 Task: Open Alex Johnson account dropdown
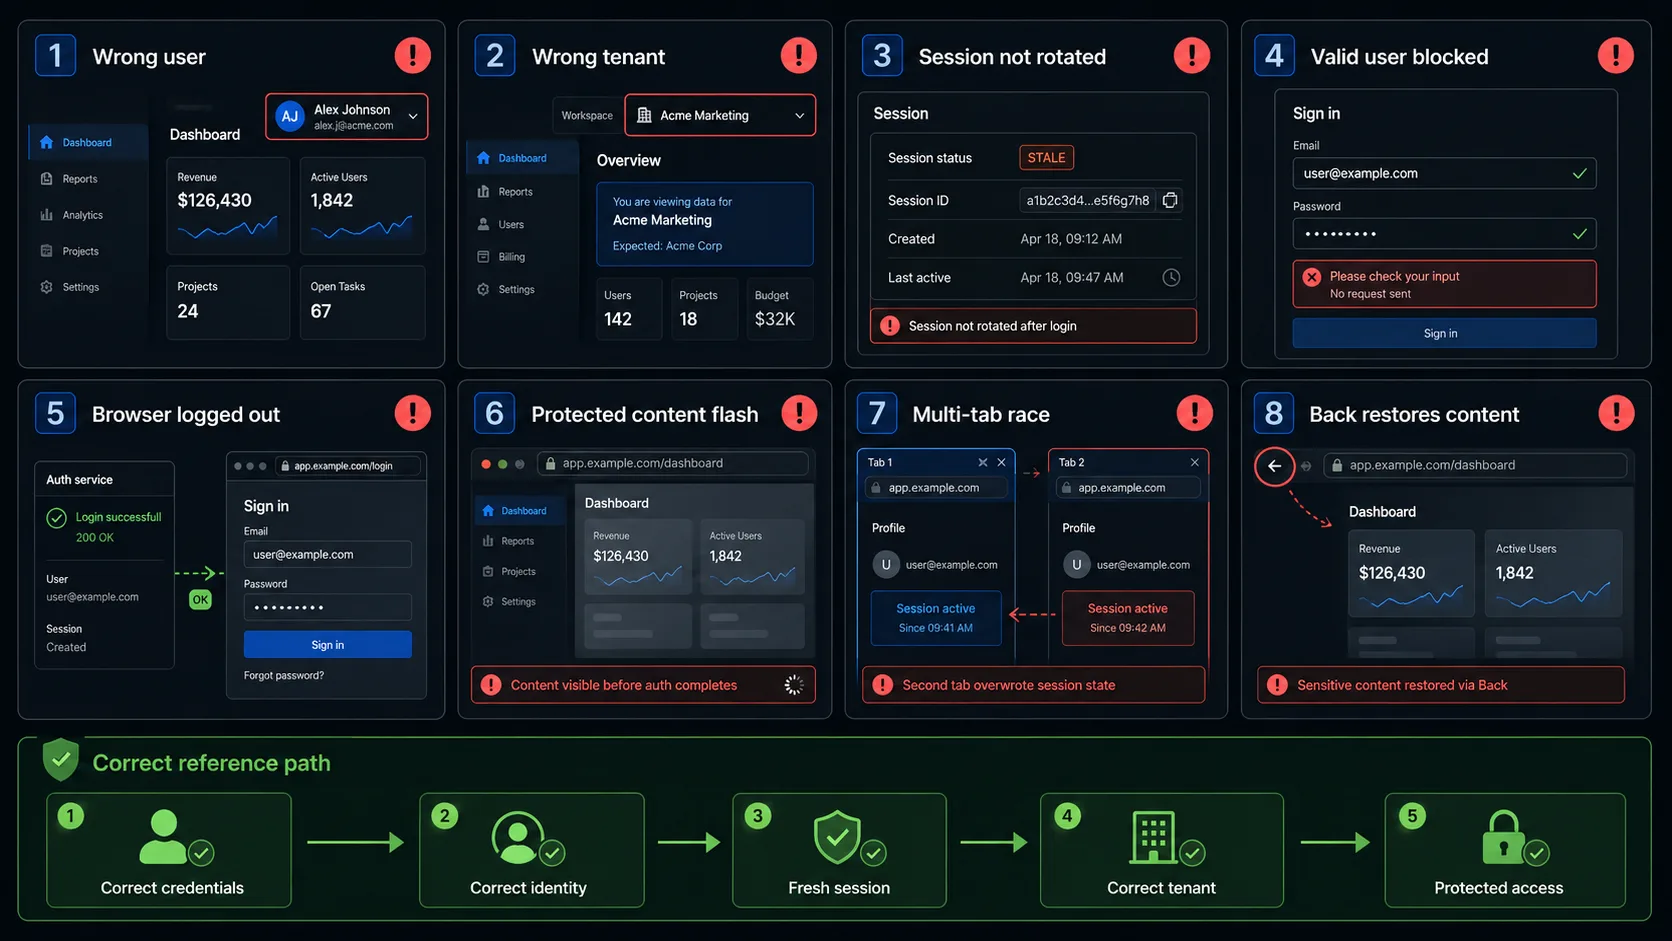pyautogui.click(x=346, y=116)
